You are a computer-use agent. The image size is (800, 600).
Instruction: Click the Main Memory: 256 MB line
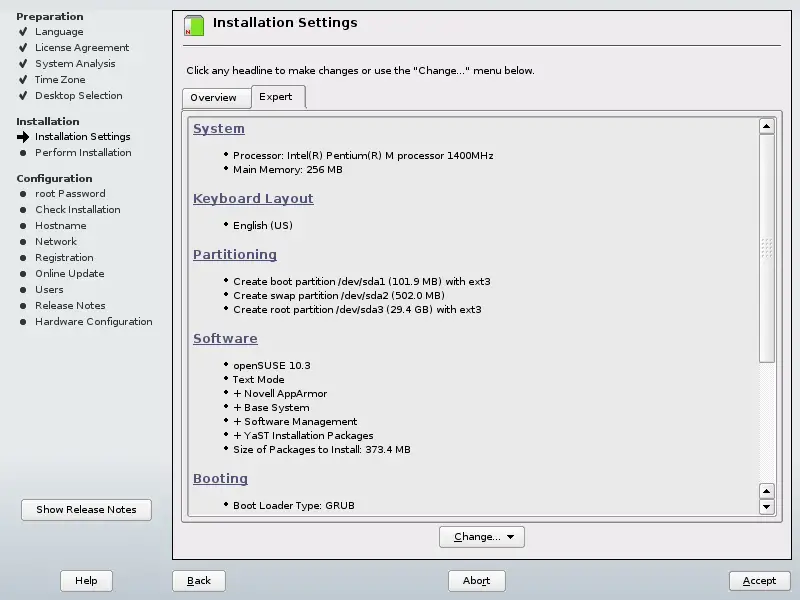288,169
